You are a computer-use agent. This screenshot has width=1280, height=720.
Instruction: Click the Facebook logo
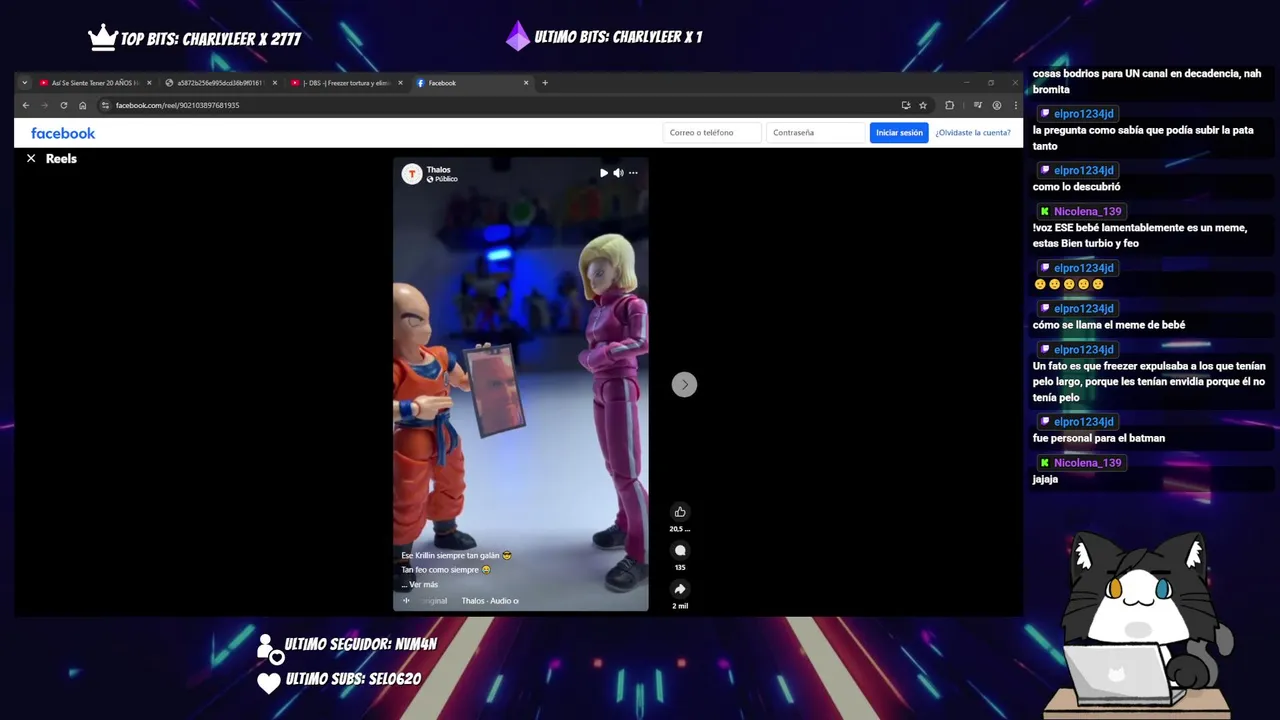[63, 133]
